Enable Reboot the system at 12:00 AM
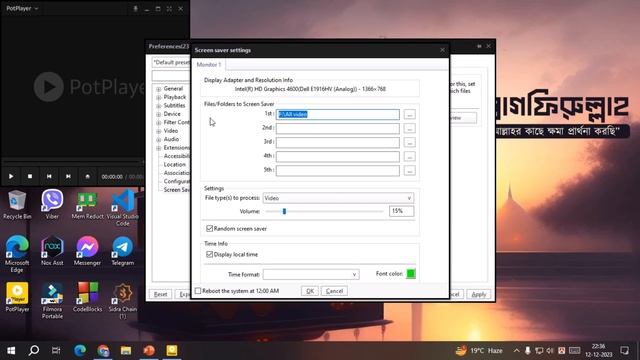The image size is (640, 360). point(198,291)
